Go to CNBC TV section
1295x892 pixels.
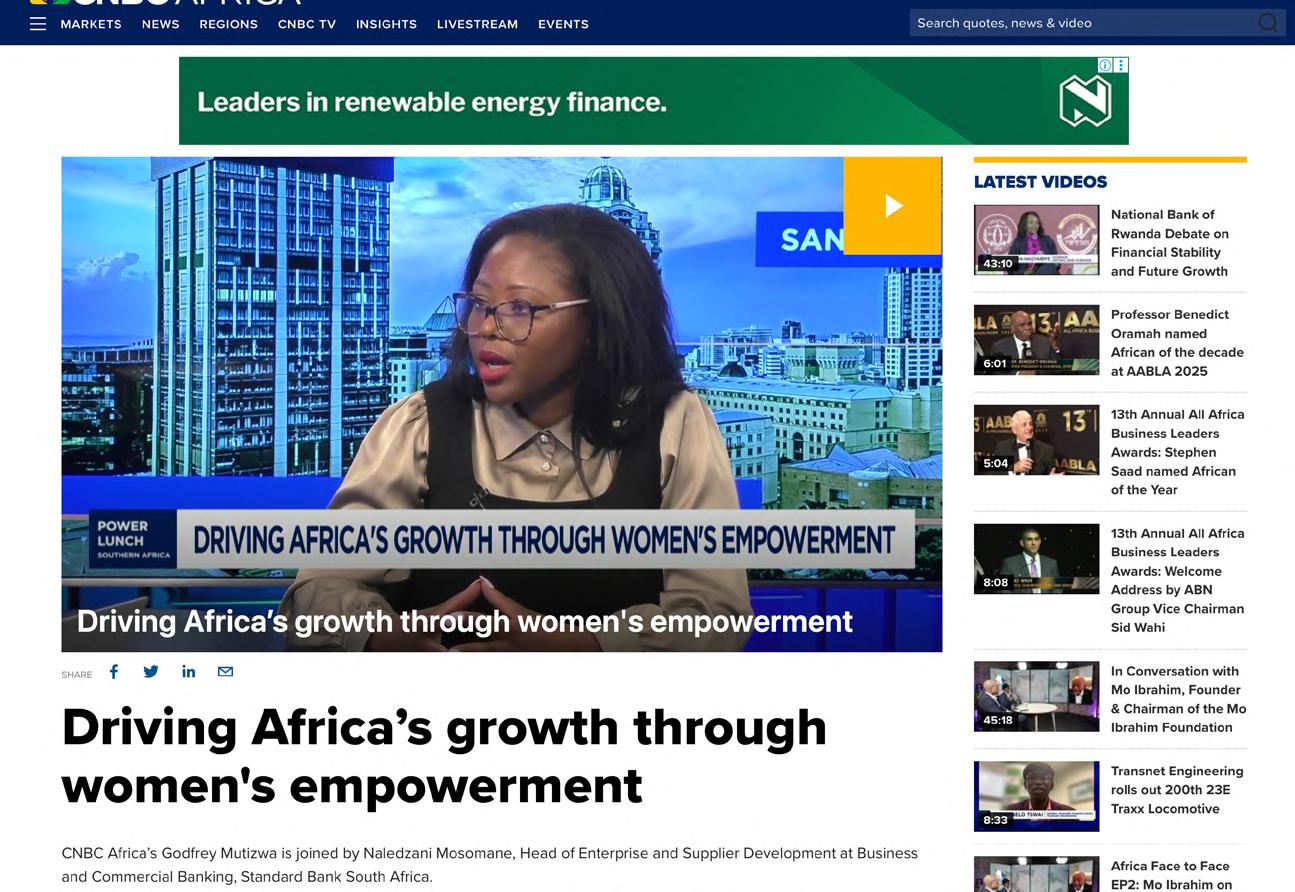307,24
